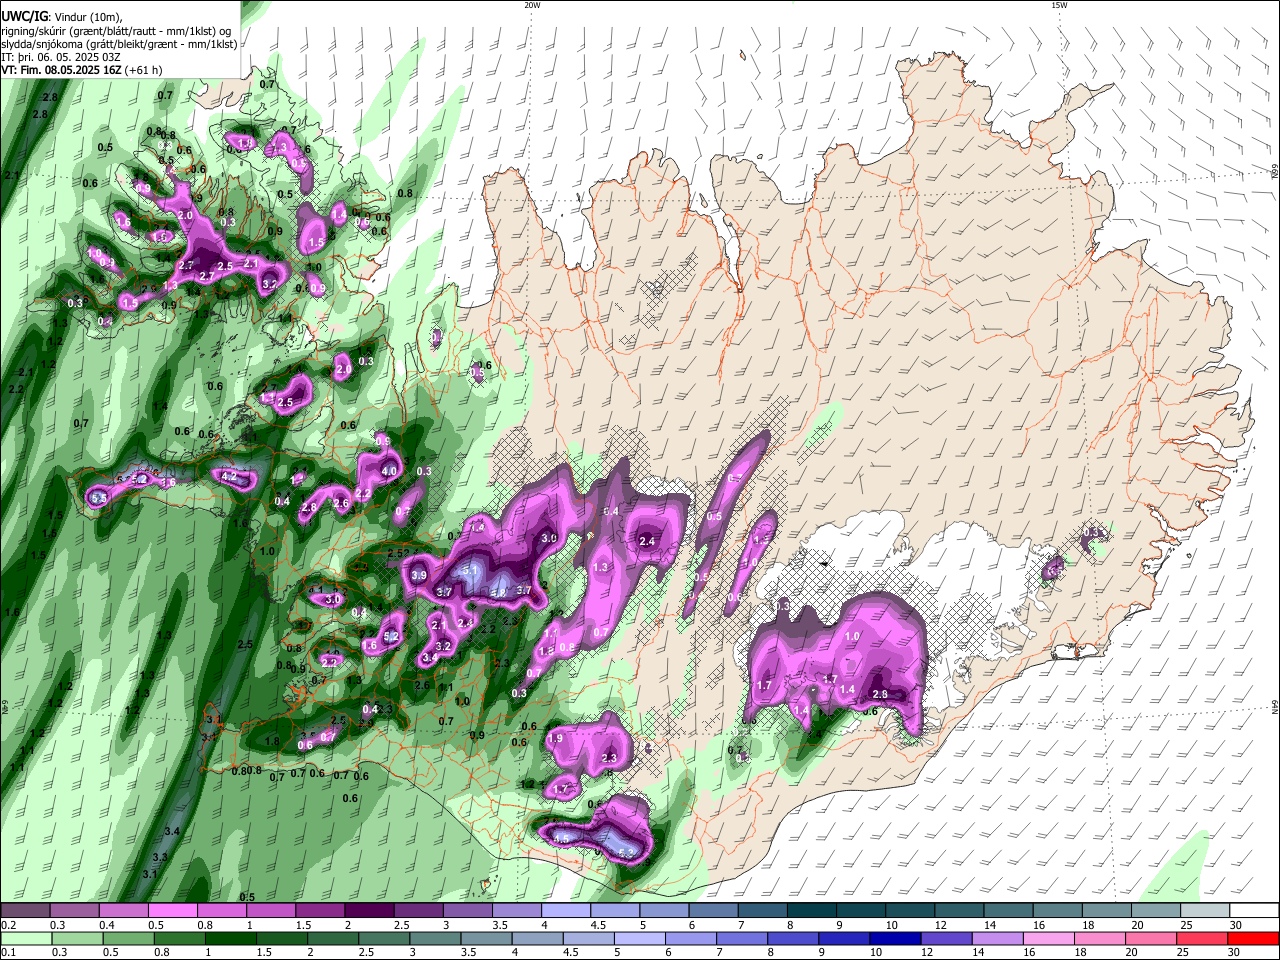Click the 3.3 rainfall value offshore
The height and width of the screenshot is (960, 1280).
point(160,858)
